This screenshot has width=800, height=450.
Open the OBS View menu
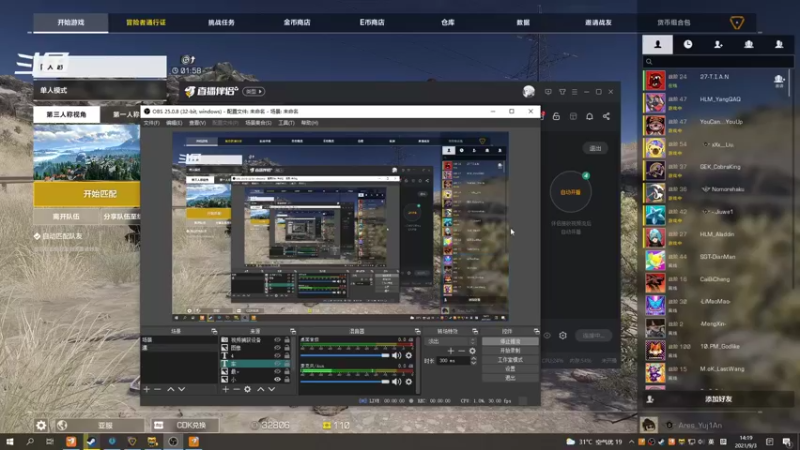(x=197, y=123)
